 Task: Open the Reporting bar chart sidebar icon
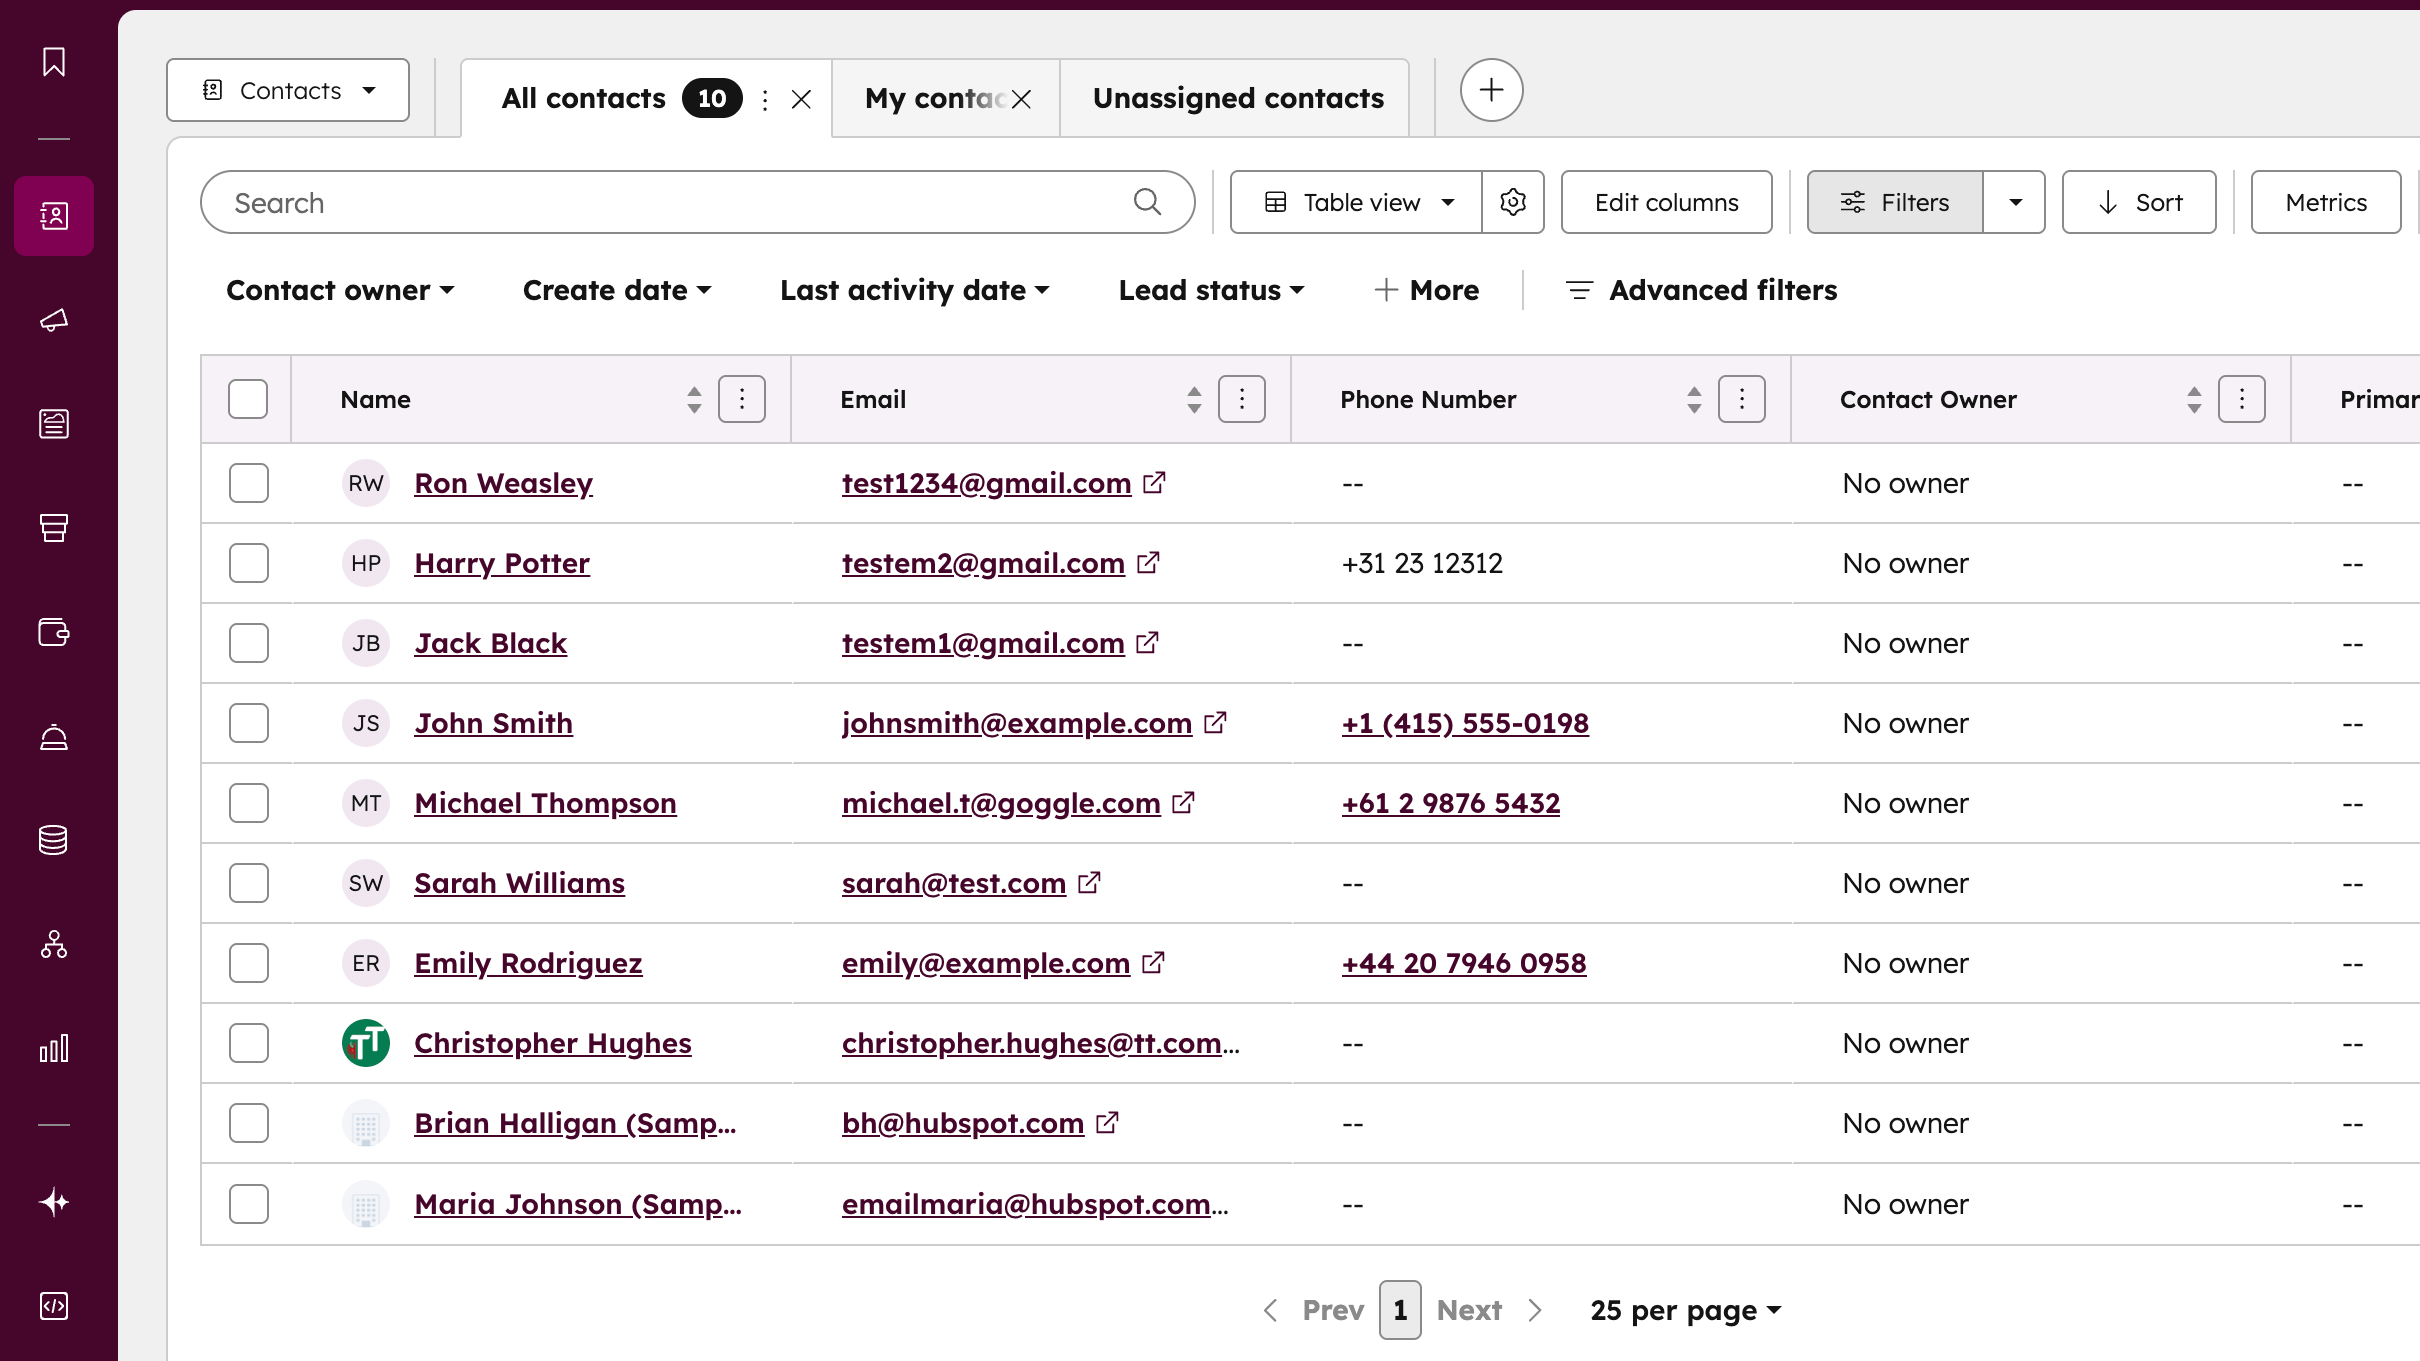54,1048
